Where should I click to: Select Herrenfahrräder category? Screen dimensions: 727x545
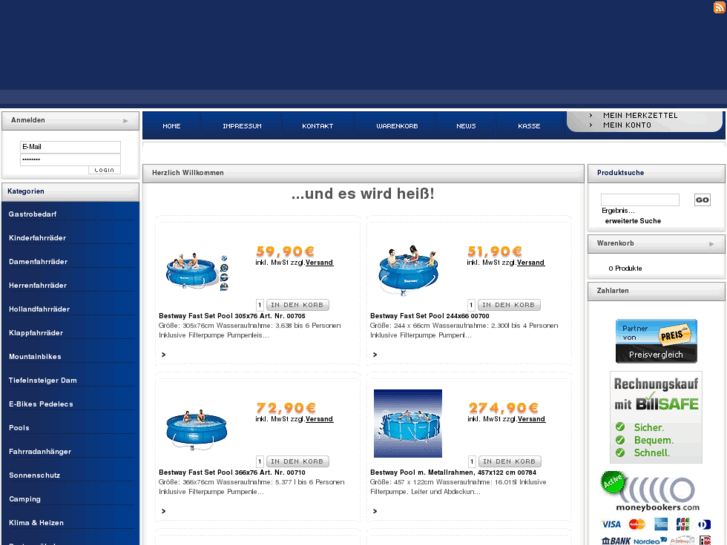(38, 285)
